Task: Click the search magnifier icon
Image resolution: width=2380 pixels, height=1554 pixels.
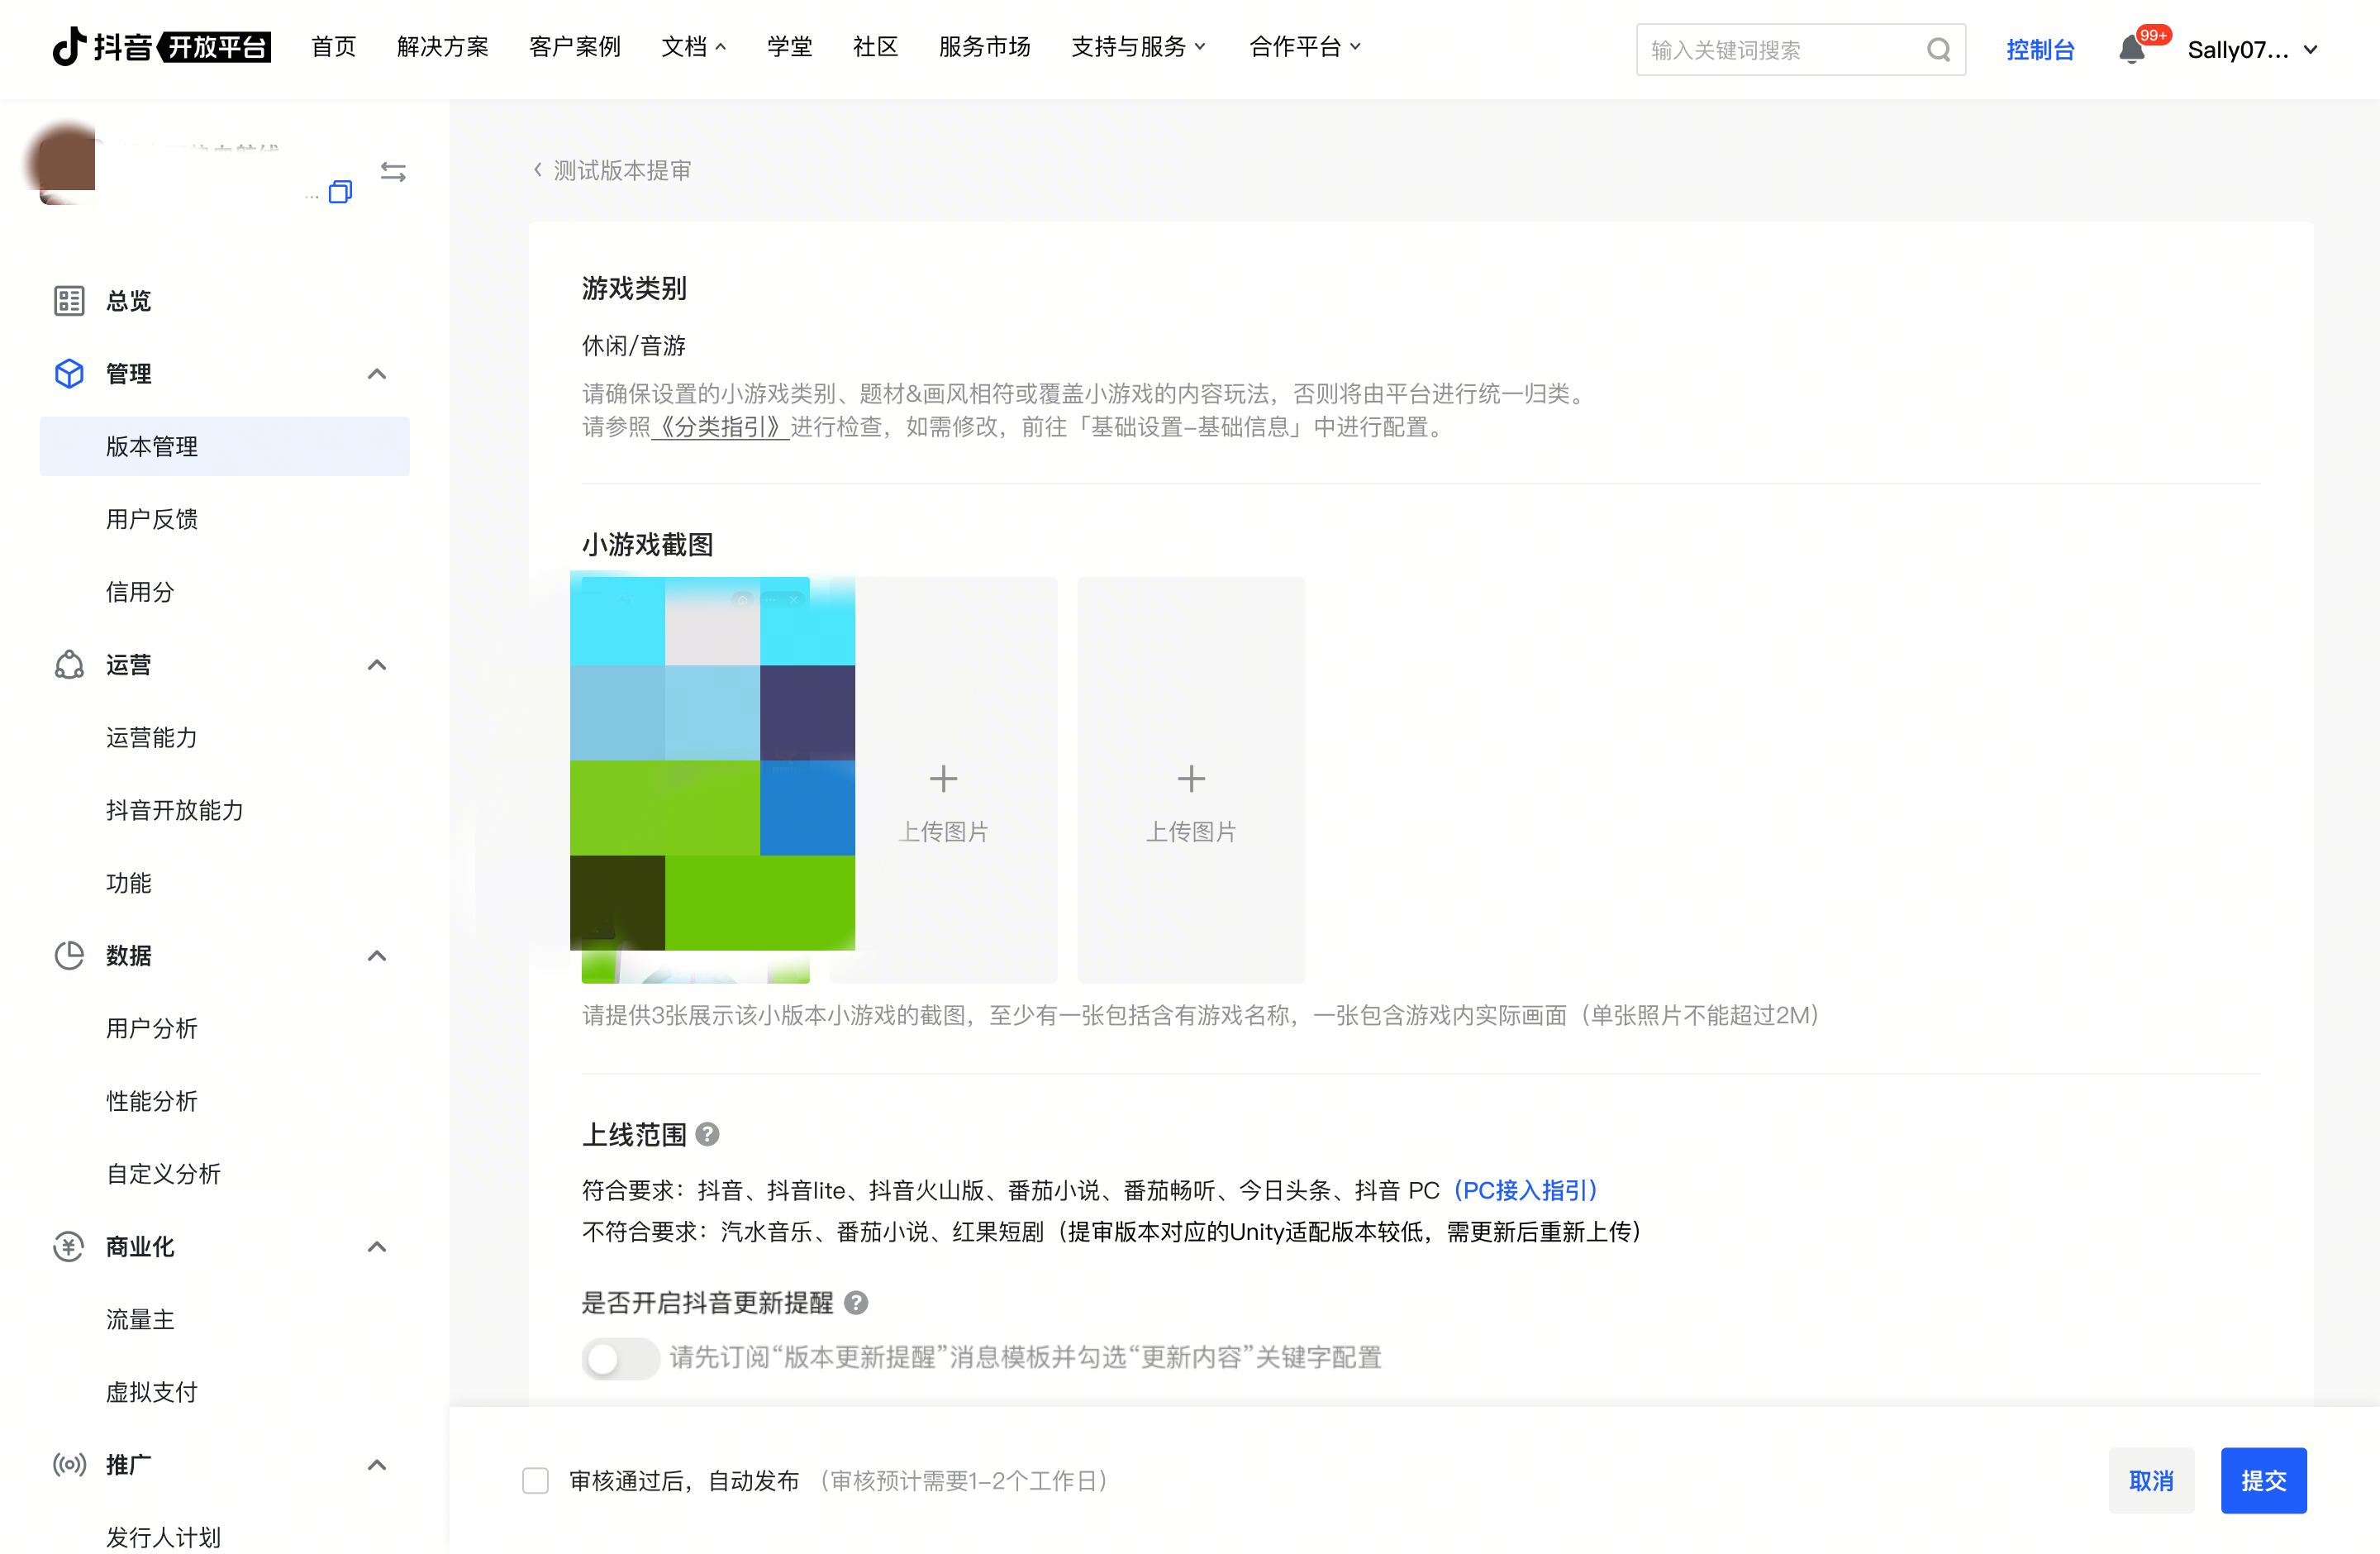Action: (x=1938, y=50)
